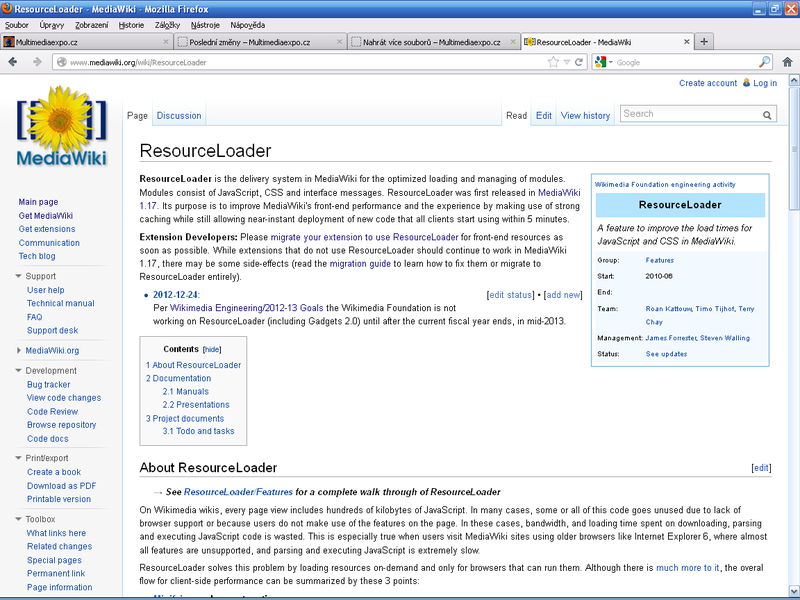Click the vertical scrollbar down arrow
The height and width of the screenshot is (600, 800).
click(x=793, y=593)
